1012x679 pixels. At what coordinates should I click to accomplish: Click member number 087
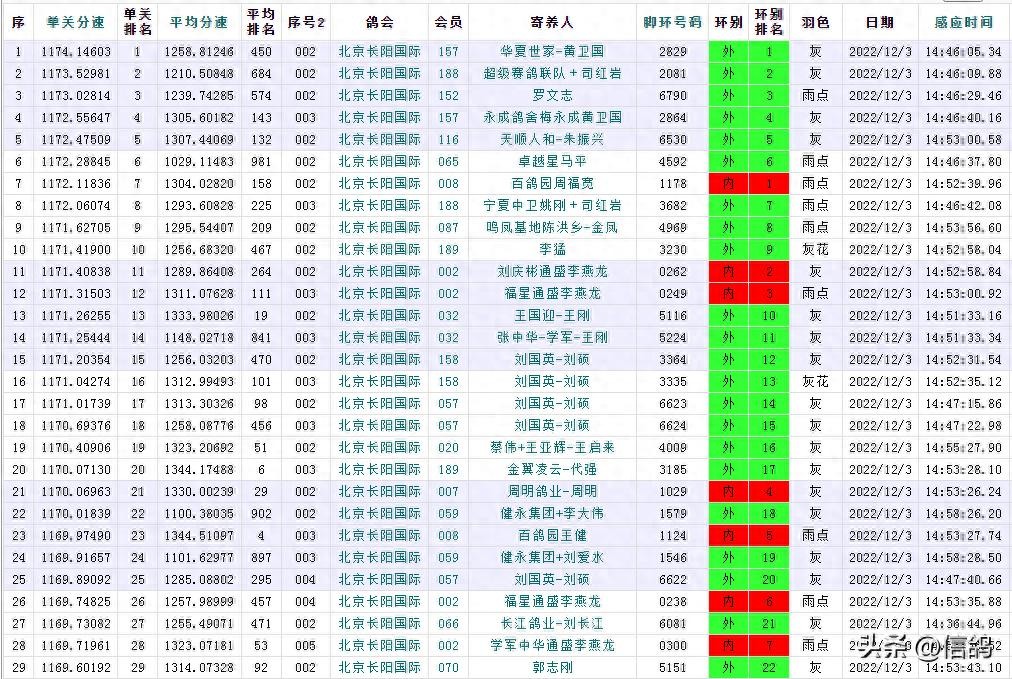pyautogui.click(x=448, y=227)
